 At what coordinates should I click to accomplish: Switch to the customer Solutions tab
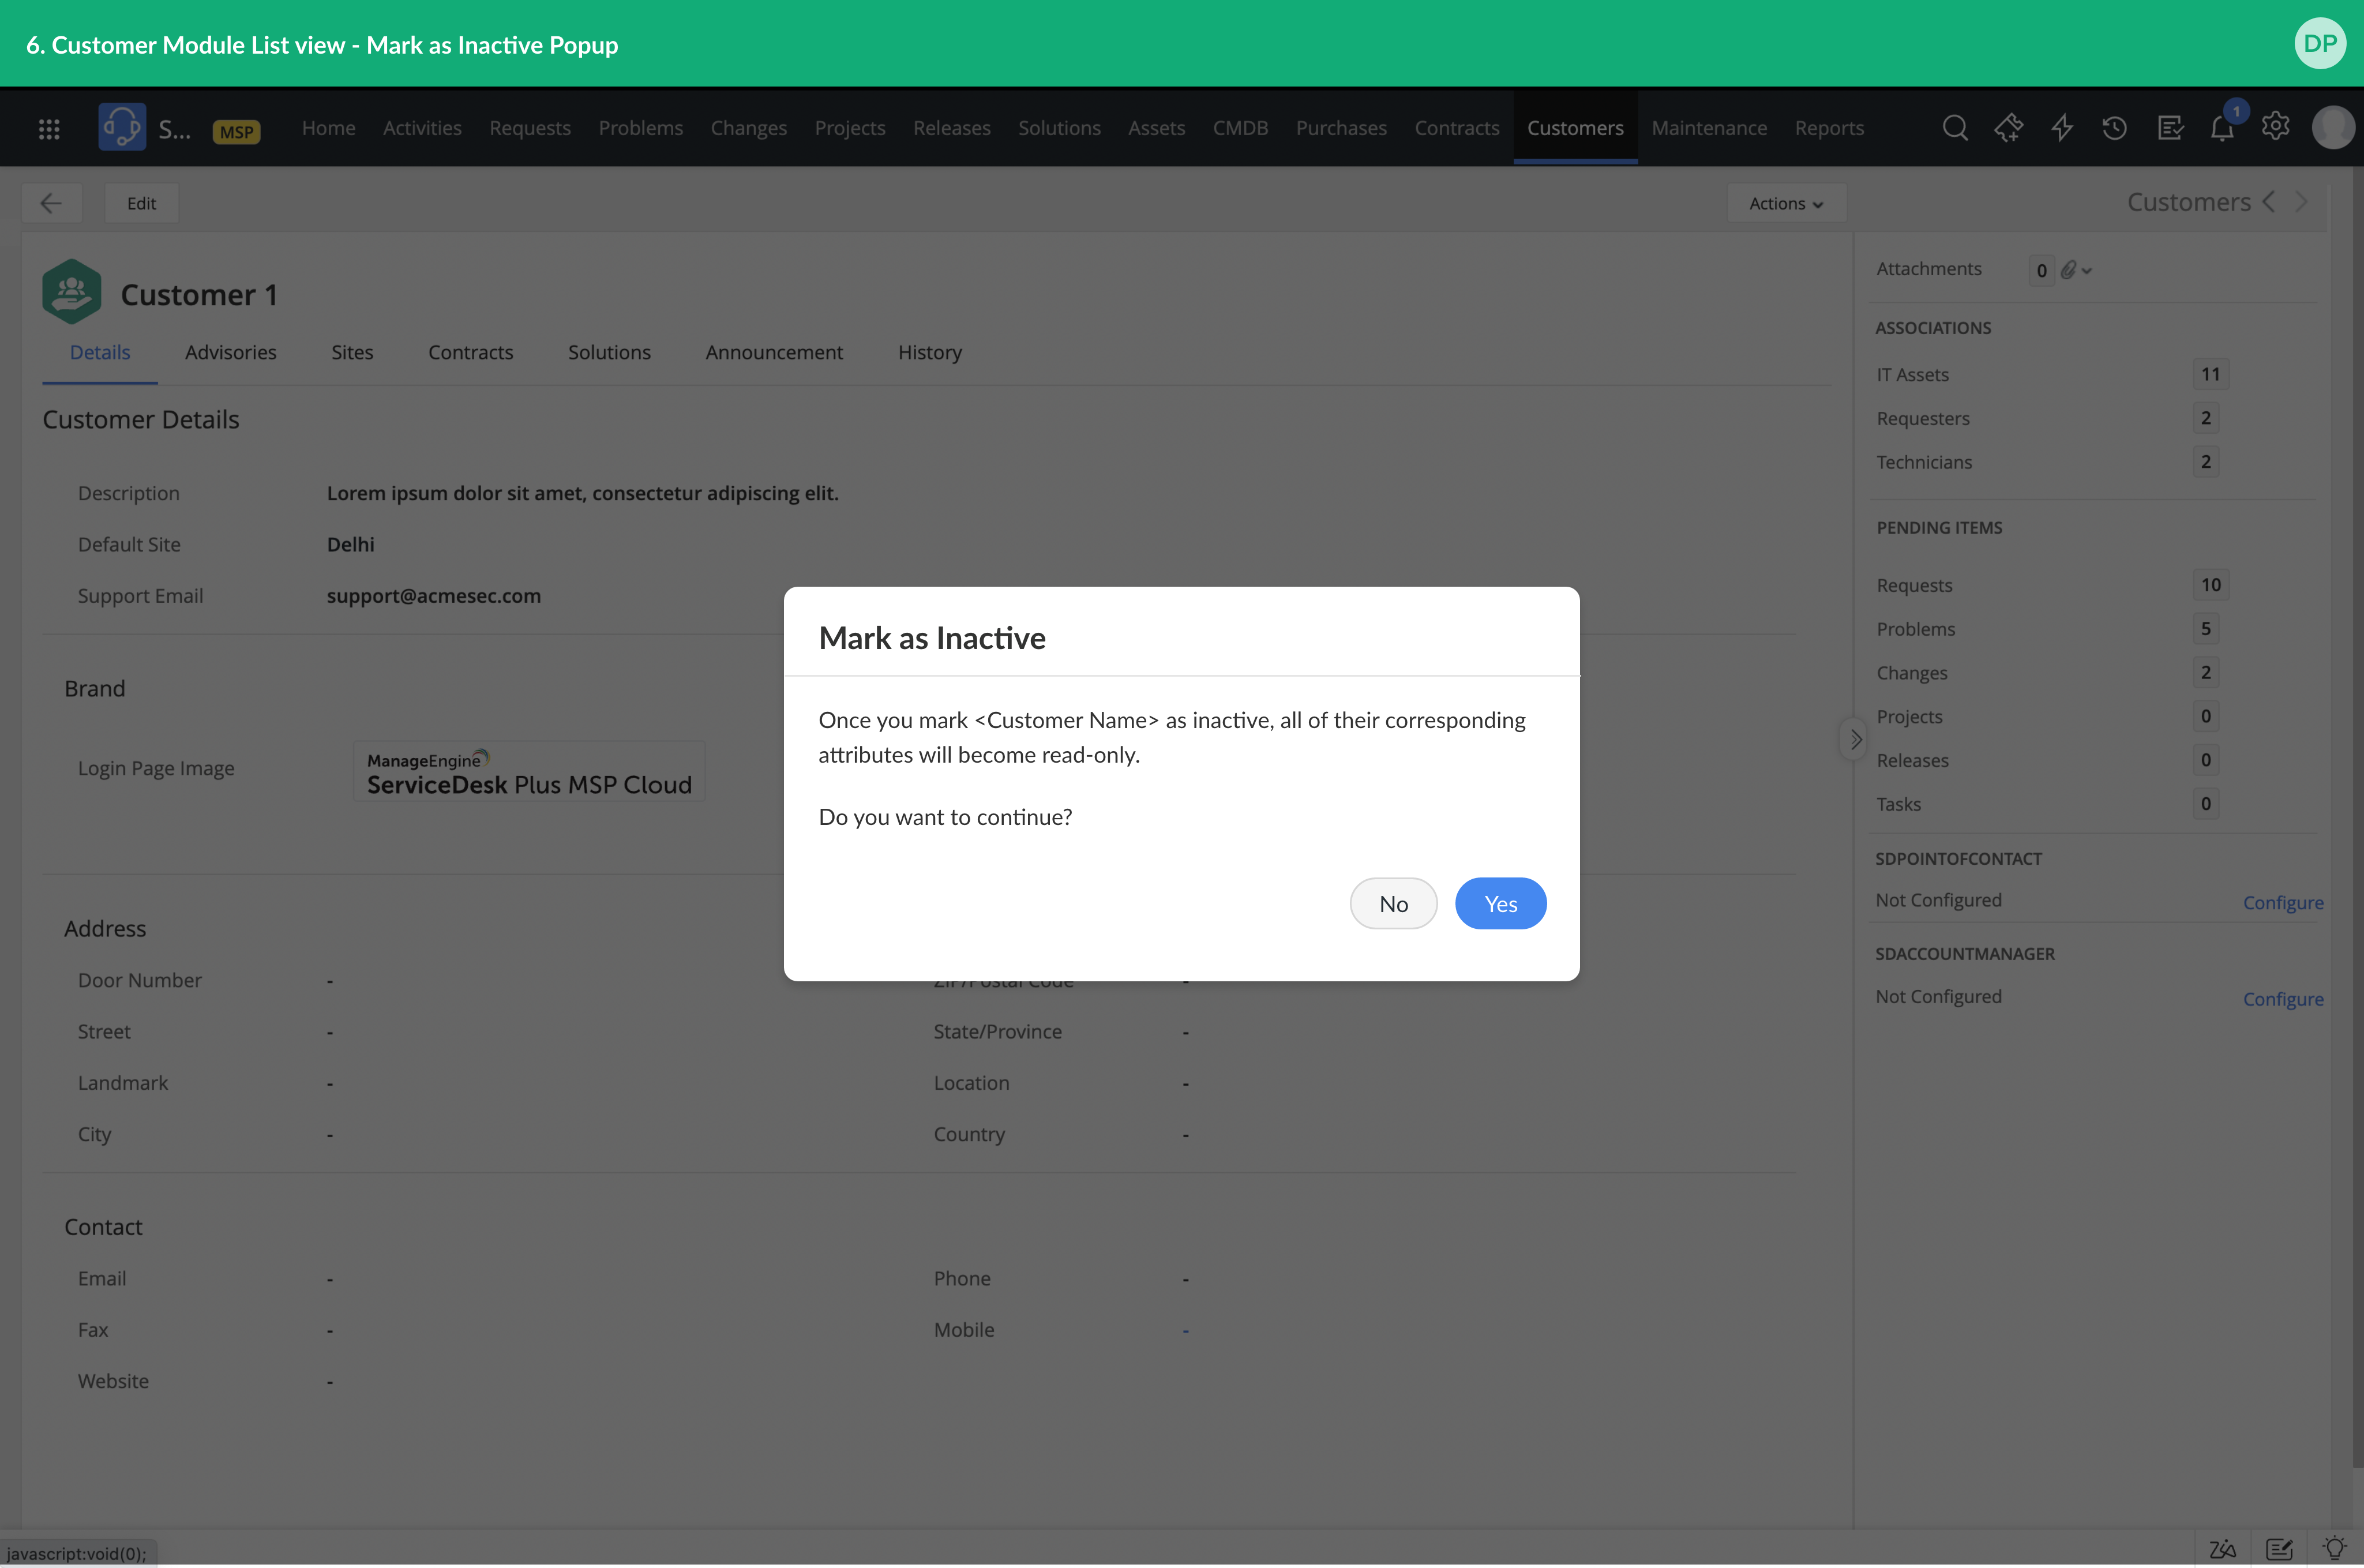tap(609, 352)
